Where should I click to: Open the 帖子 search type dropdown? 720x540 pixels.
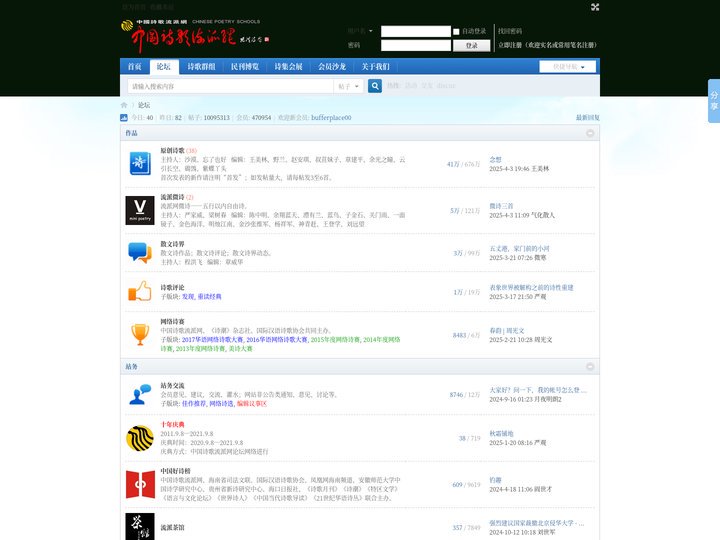[x=349, y=86]
